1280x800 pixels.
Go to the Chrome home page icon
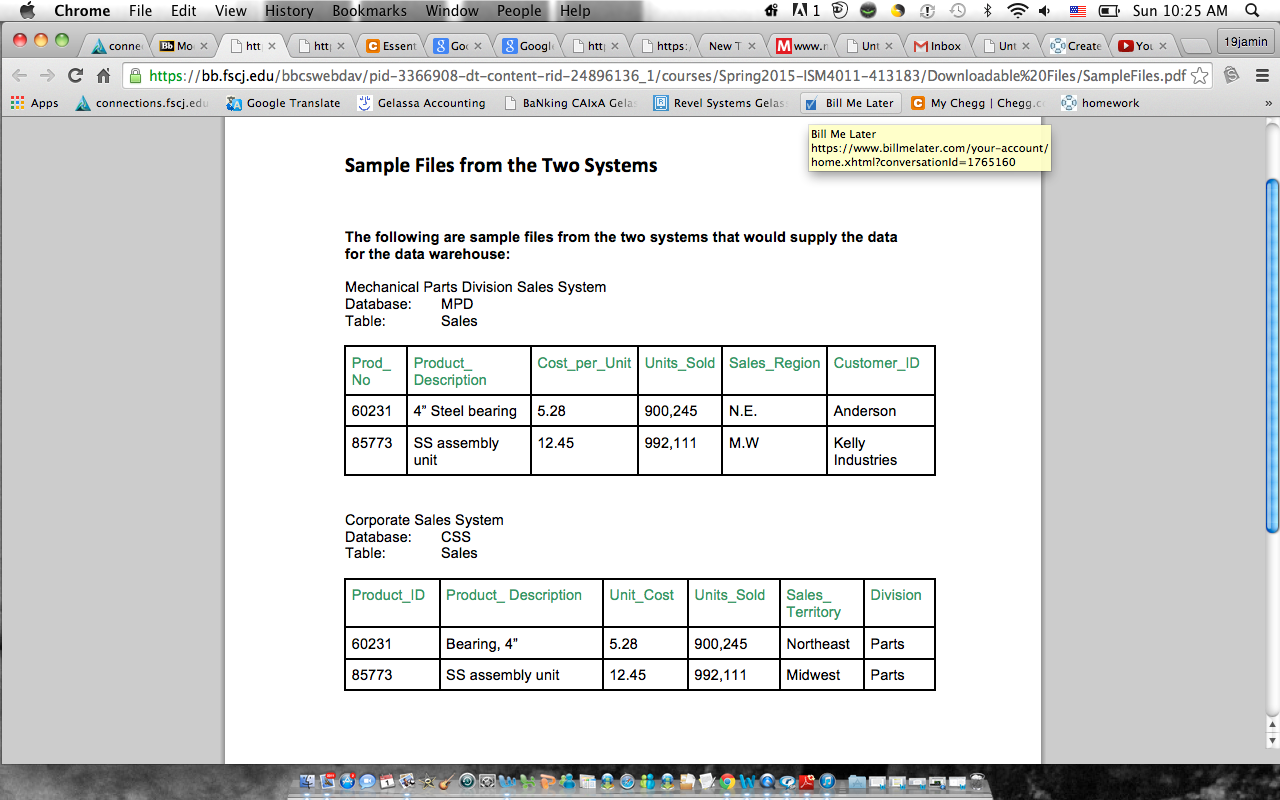pos(103,76)
